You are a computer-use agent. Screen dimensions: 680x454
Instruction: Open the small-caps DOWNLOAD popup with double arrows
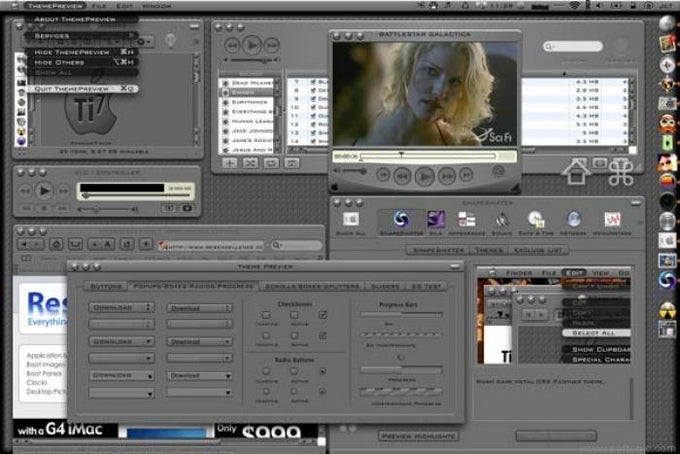[121, 307]
